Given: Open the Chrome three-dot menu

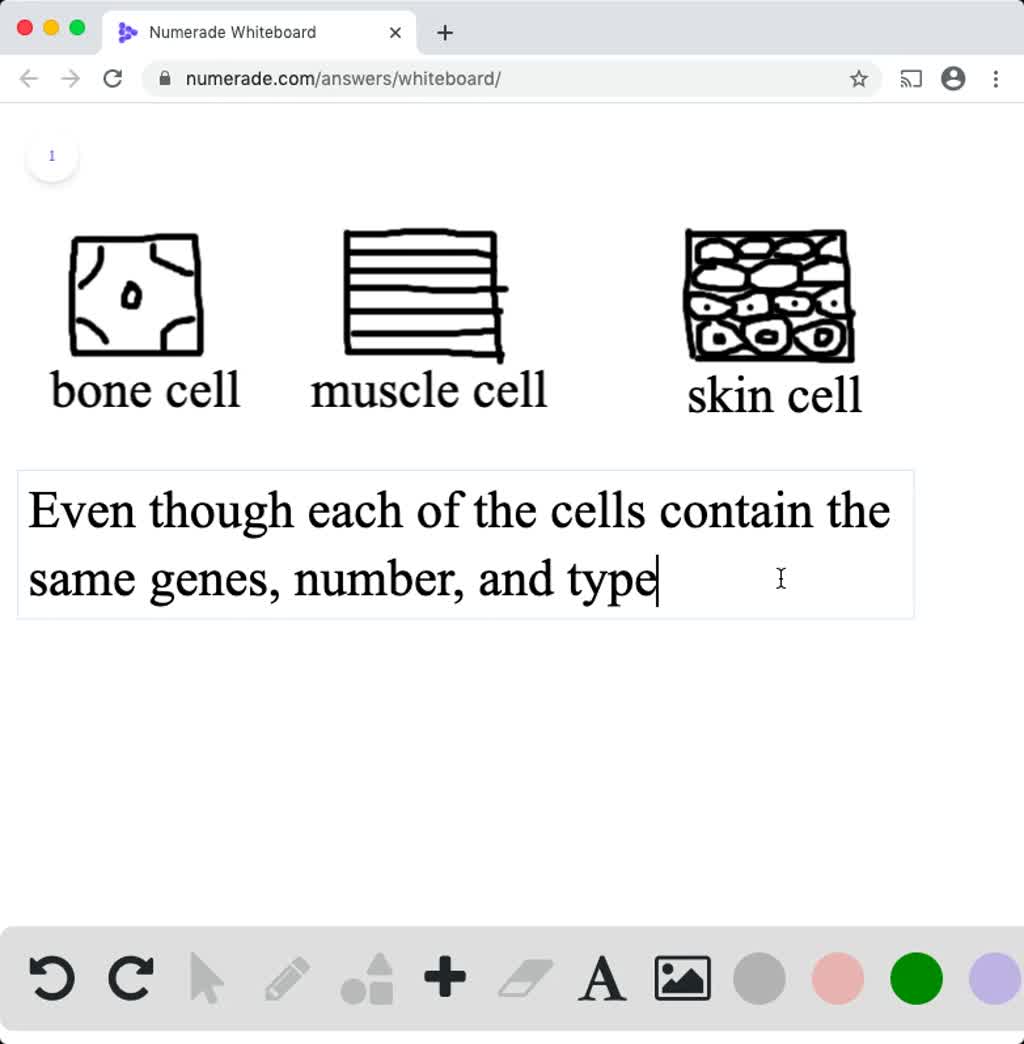Looking at the screenshot, I should tap(997, 78).
